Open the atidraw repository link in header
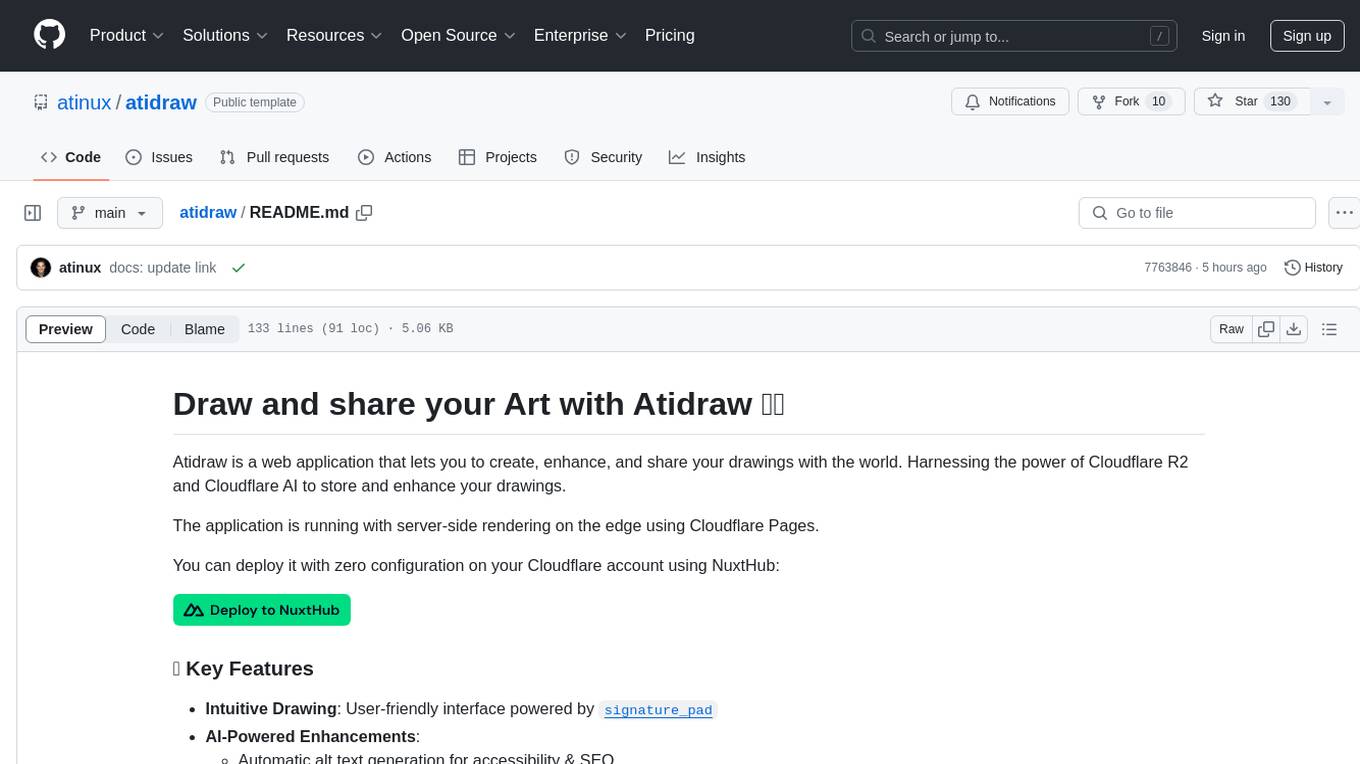The image size is (1360, 764). tap(161, 102)
